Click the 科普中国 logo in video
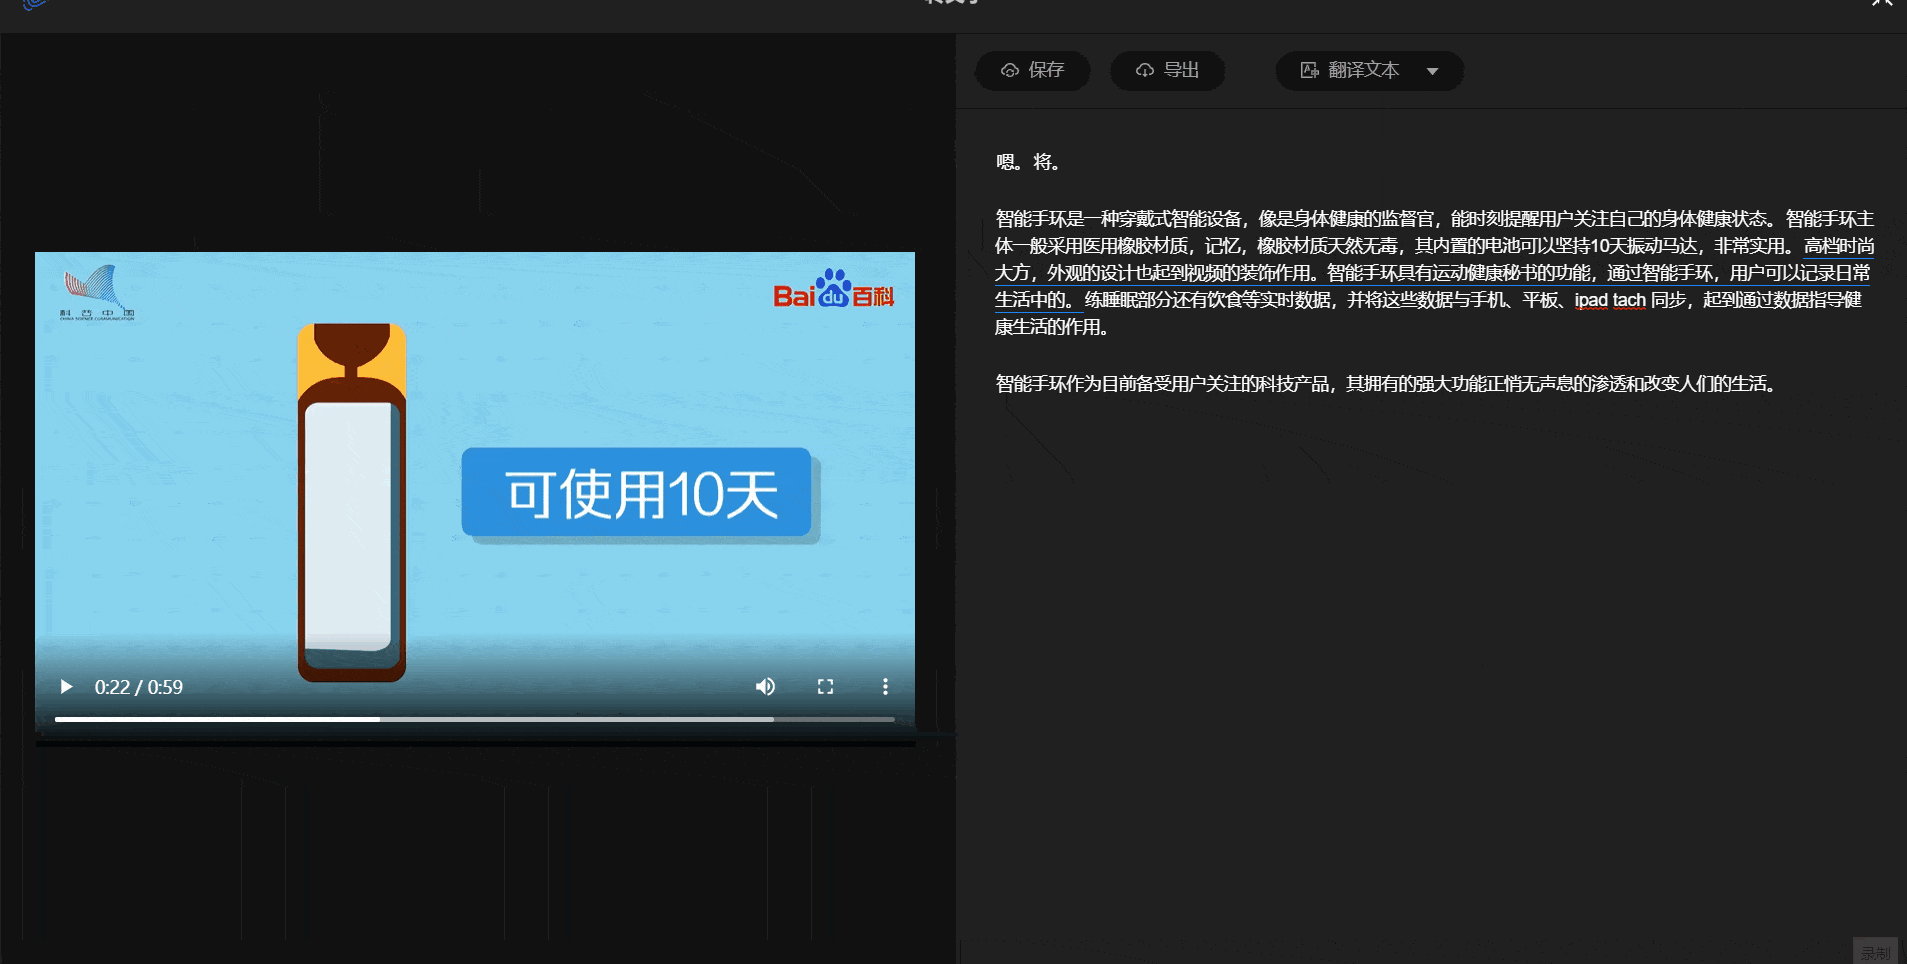 point(97,292)
